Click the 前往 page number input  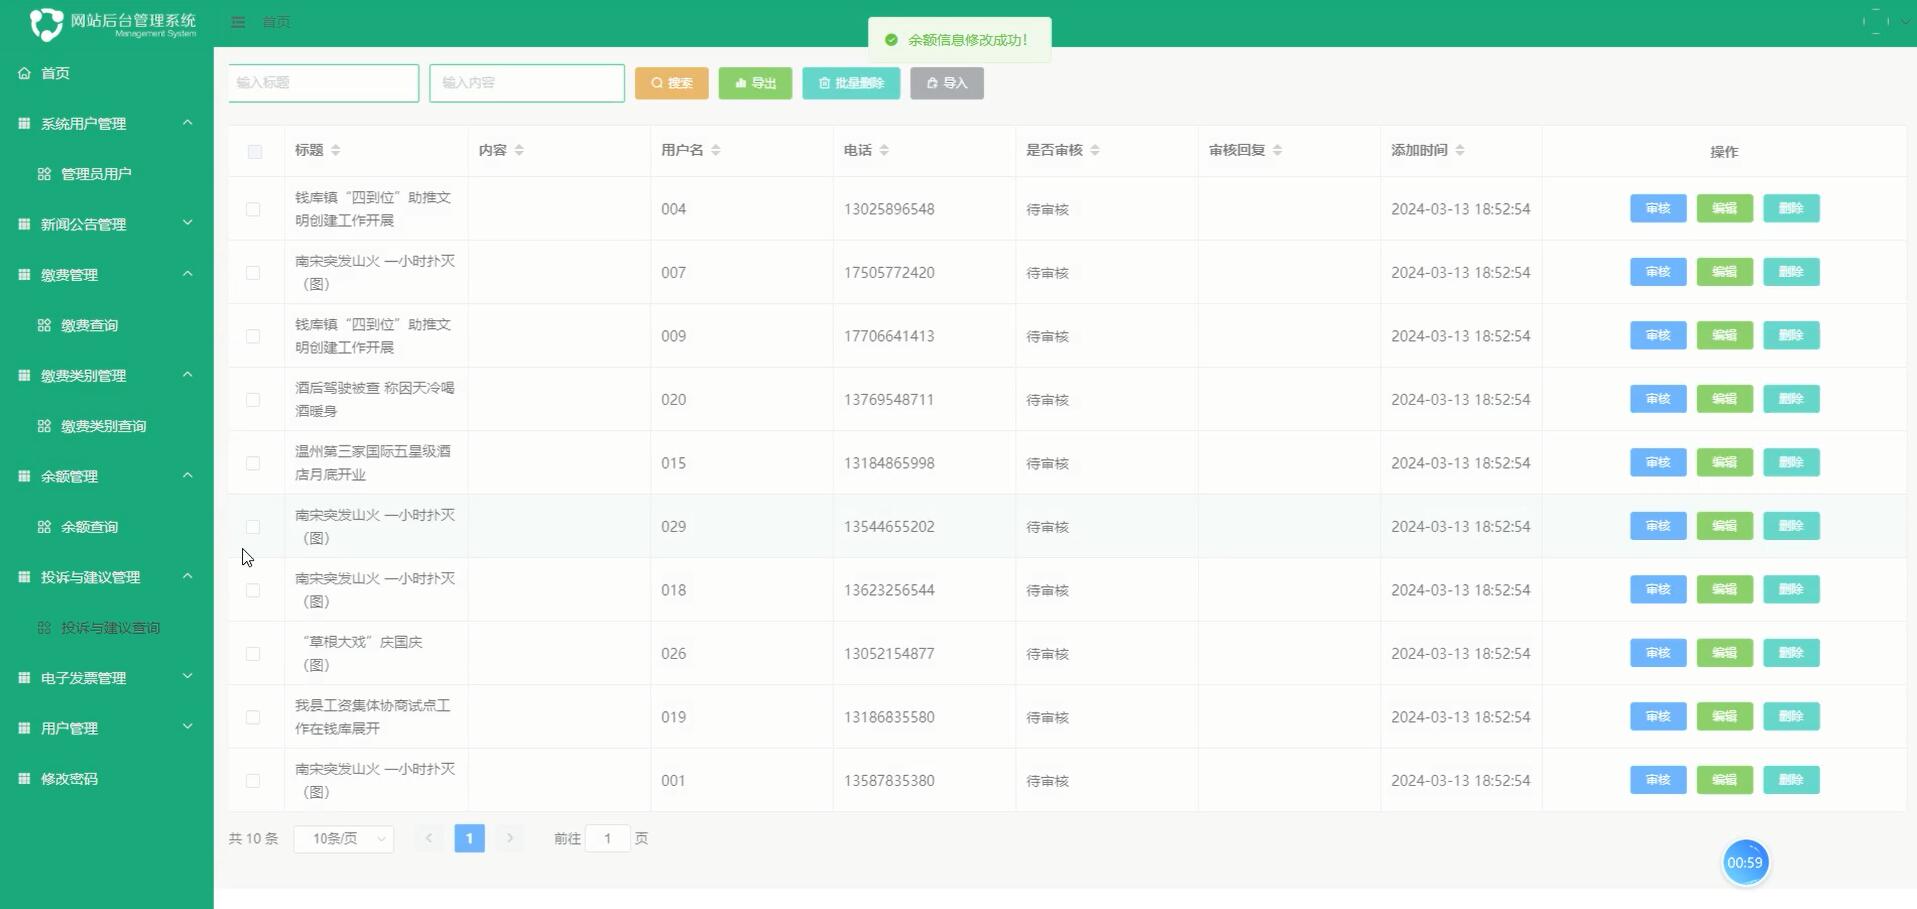tap(607, 838)
